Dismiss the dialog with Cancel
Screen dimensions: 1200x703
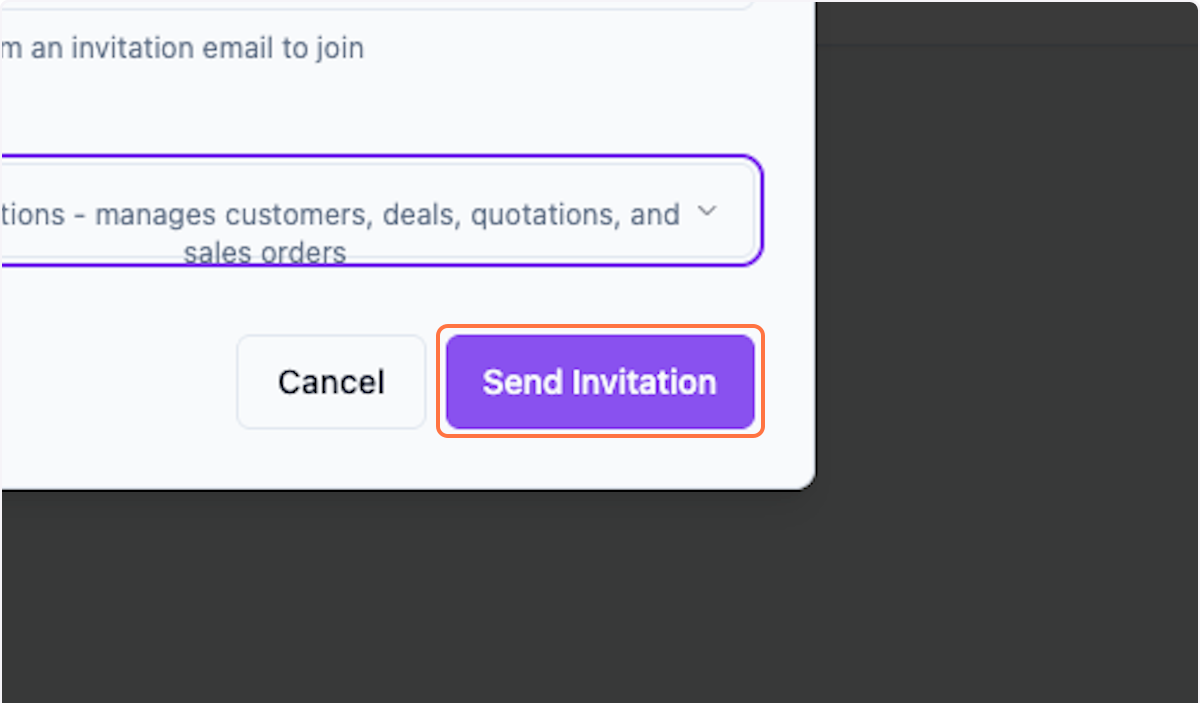click(331, 382)
